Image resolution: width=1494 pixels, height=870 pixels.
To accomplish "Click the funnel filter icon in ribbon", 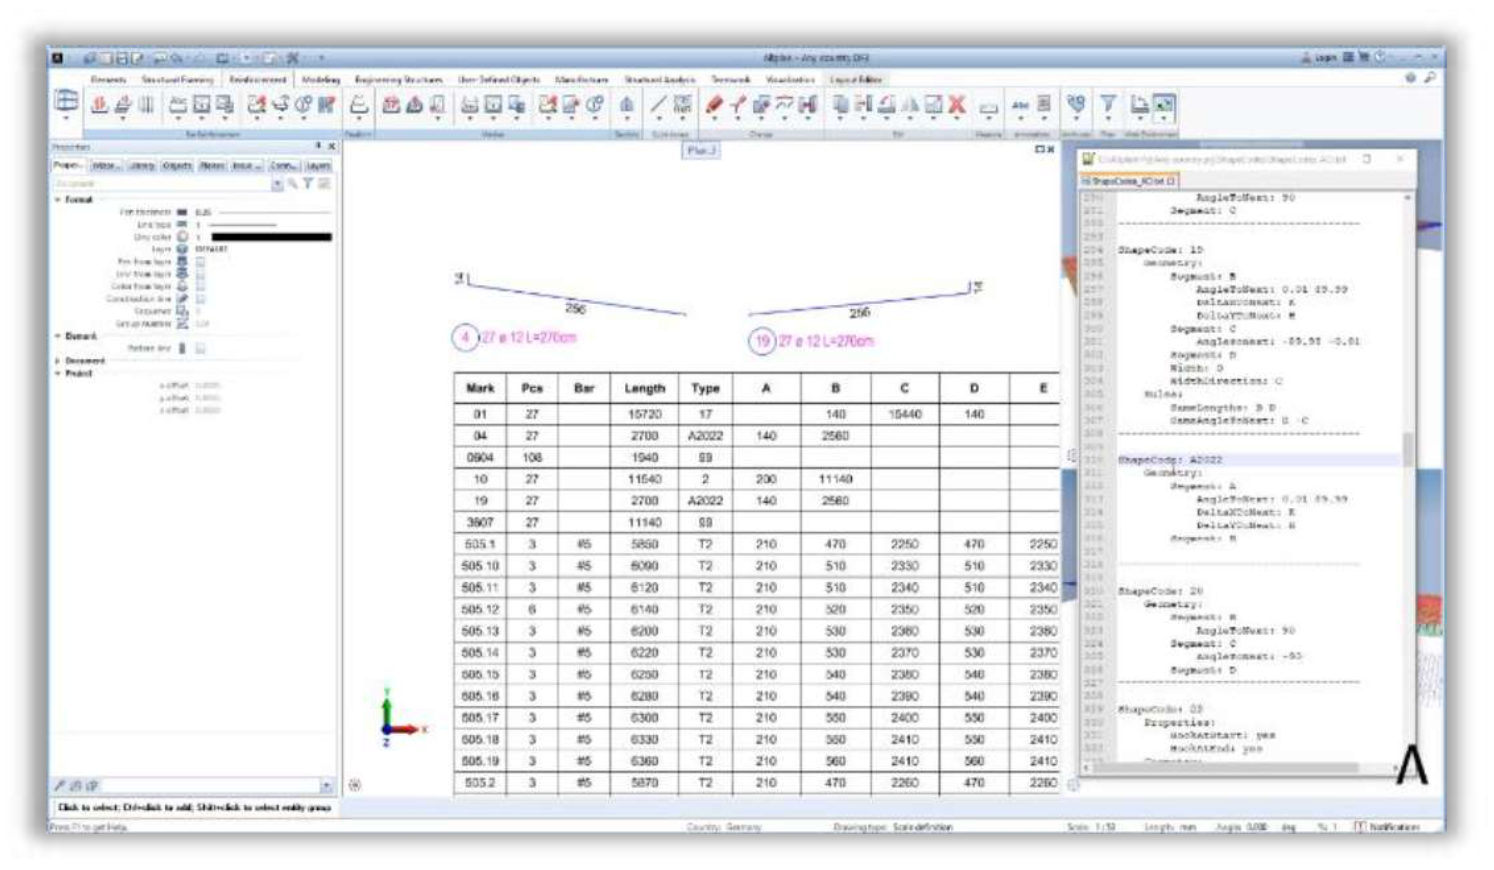I will (x=1108, y=104).
